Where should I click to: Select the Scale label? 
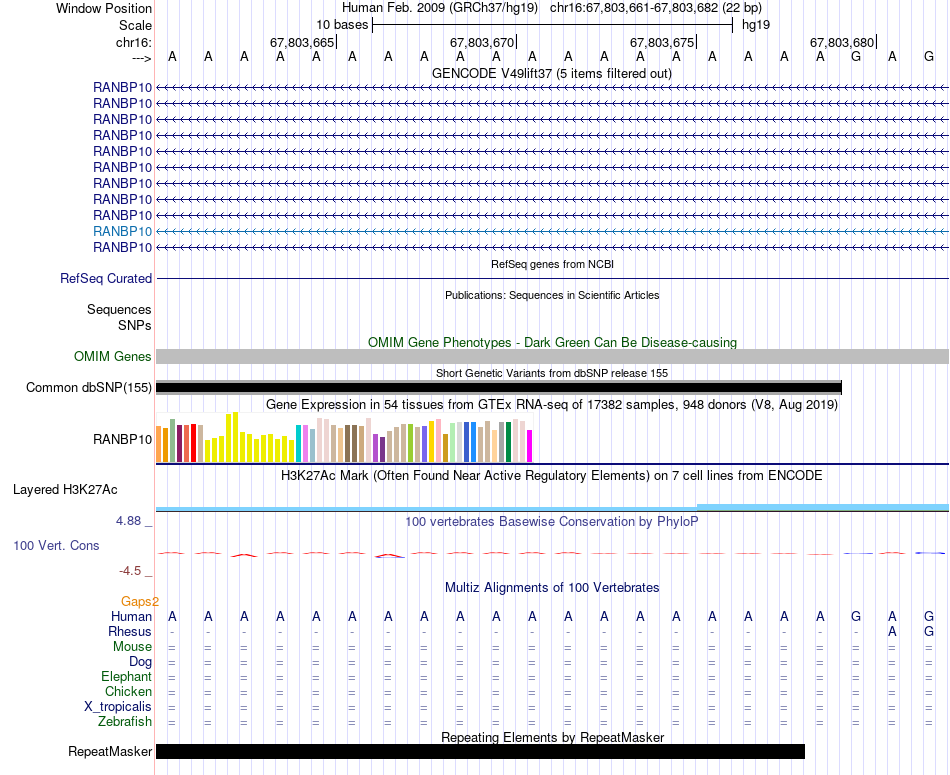click(135, 25)
